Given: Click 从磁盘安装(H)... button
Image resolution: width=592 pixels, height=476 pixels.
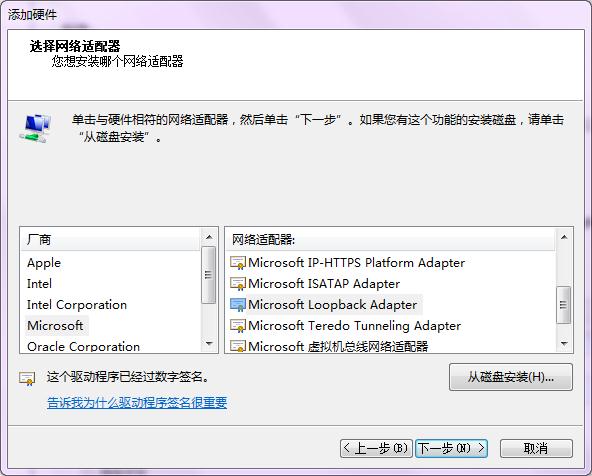Looking at the screenshot, I should tap(511, 377).
